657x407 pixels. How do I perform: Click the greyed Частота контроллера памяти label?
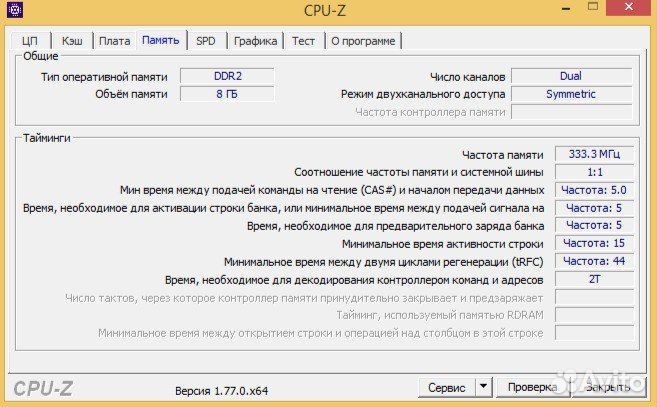tap(430, 112)
